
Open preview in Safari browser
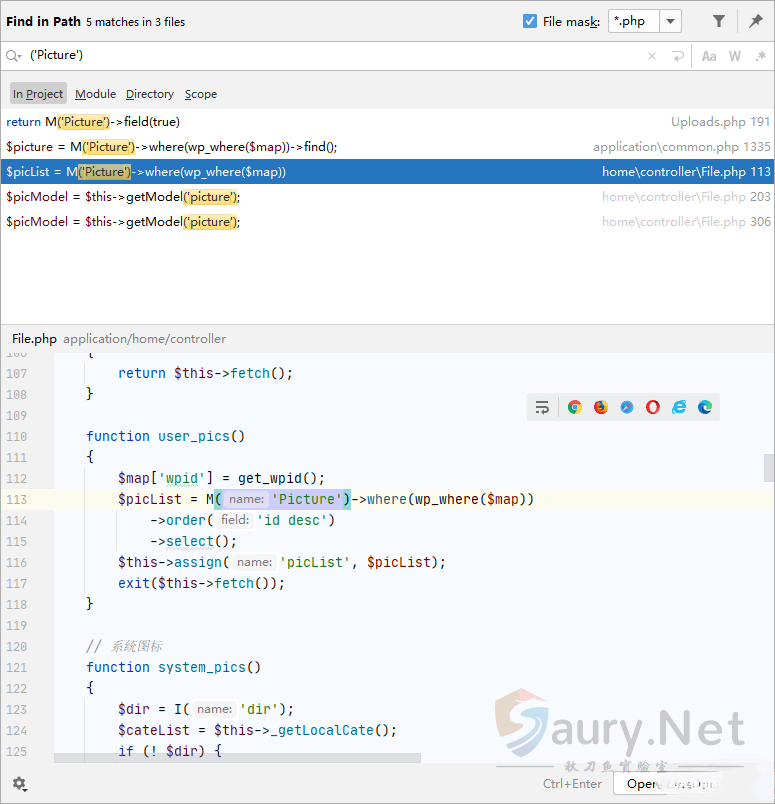(x=627, y=407)
